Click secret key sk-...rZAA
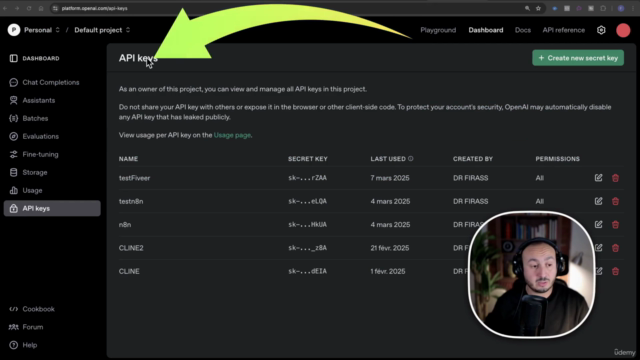 click(307, 178)
